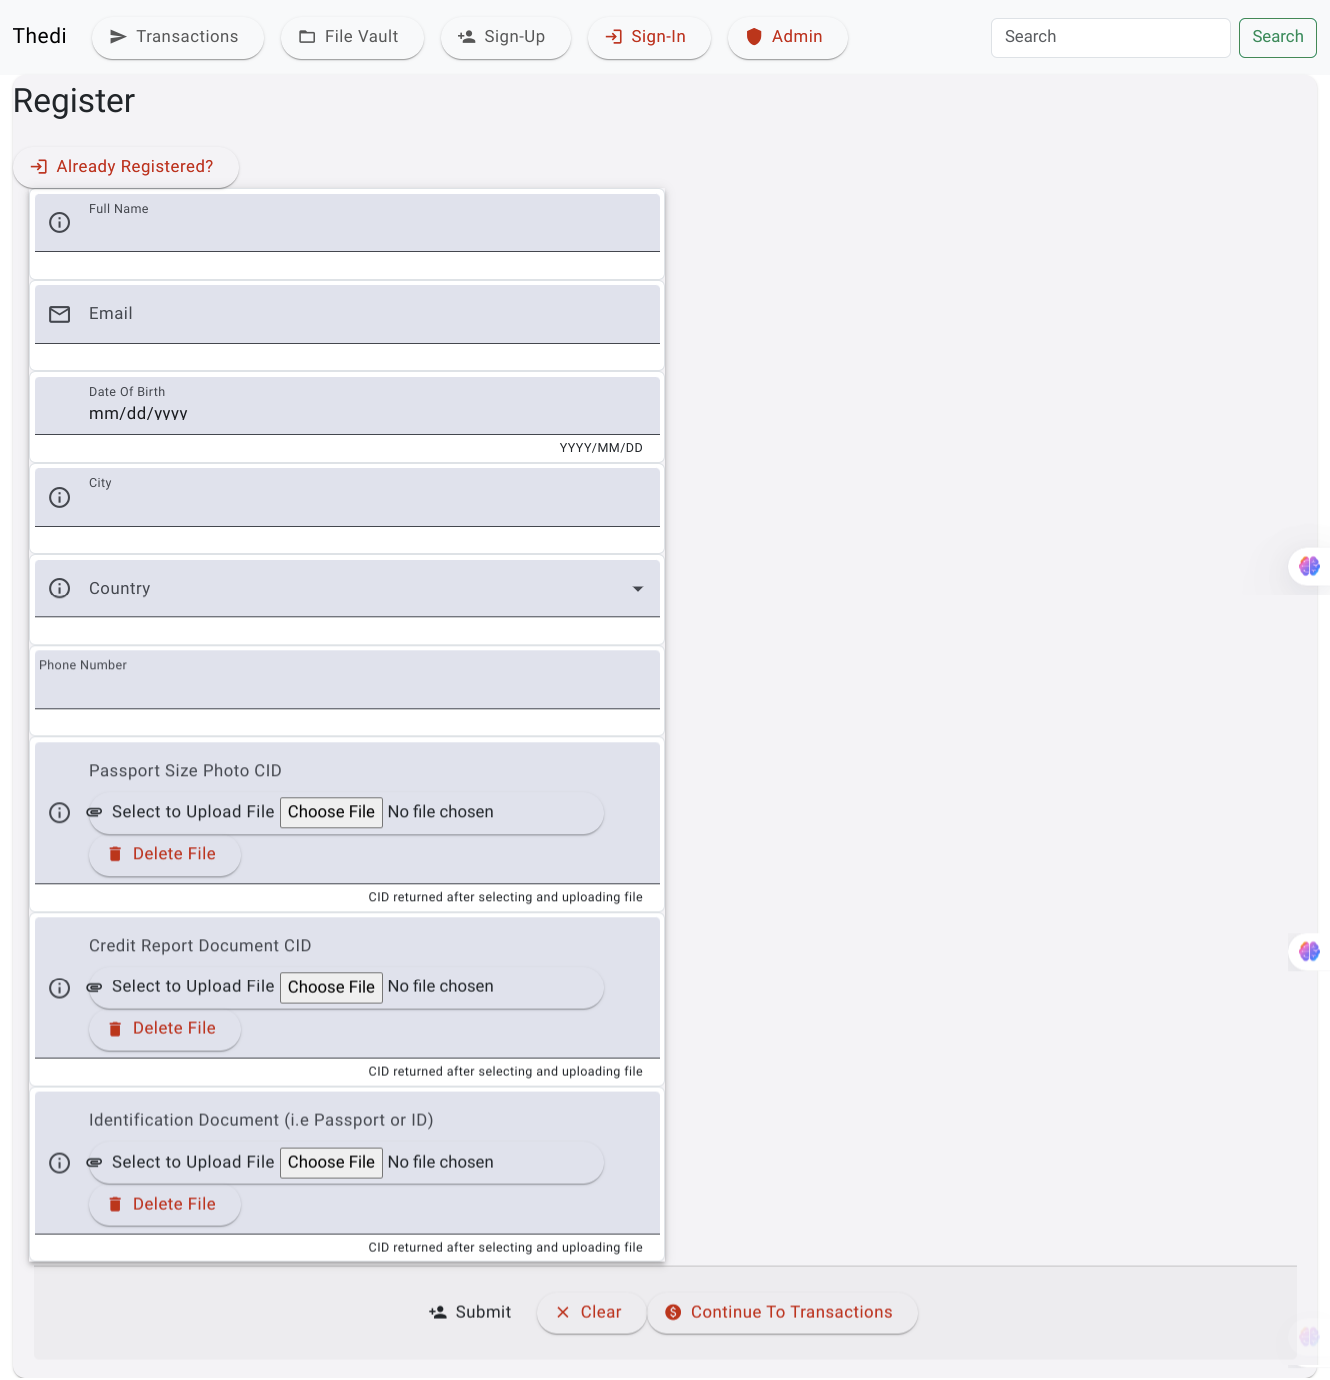Click the Submit button
This screenshot has height=1380, width=1330.
click(470, 1312)
